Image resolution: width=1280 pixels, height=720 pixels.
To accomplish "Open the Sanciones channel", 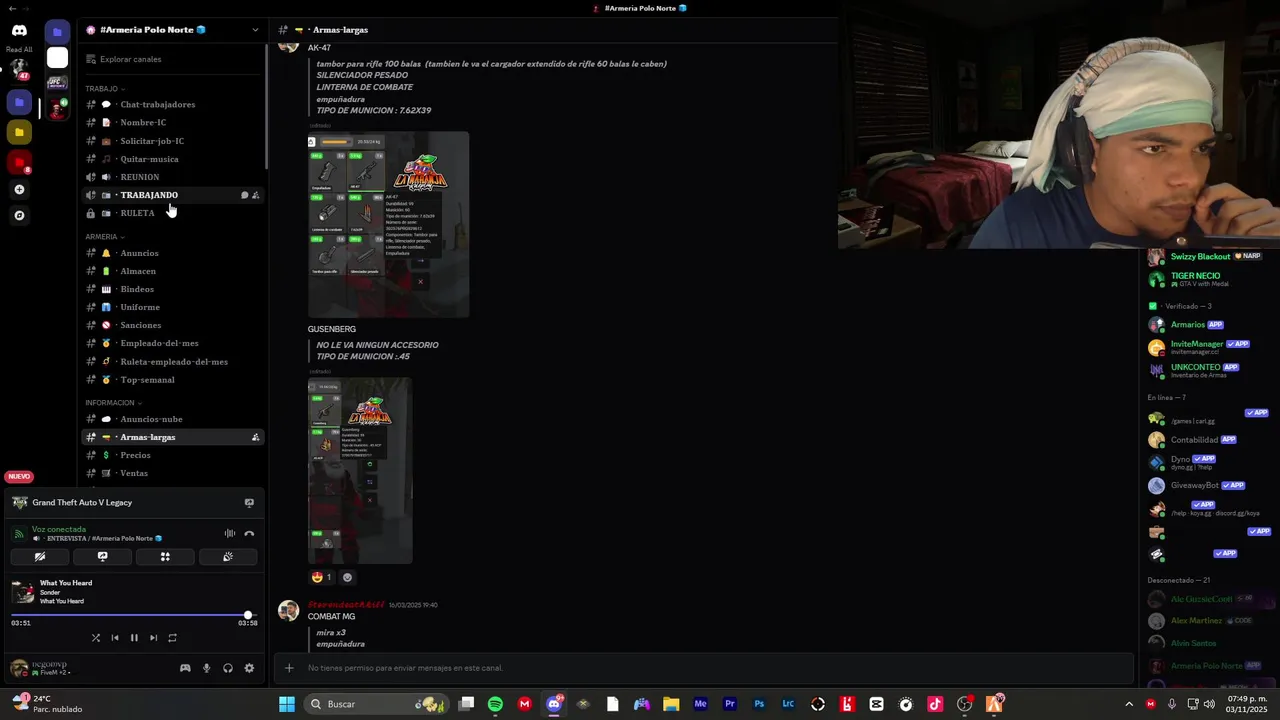I will pos(172,325).
